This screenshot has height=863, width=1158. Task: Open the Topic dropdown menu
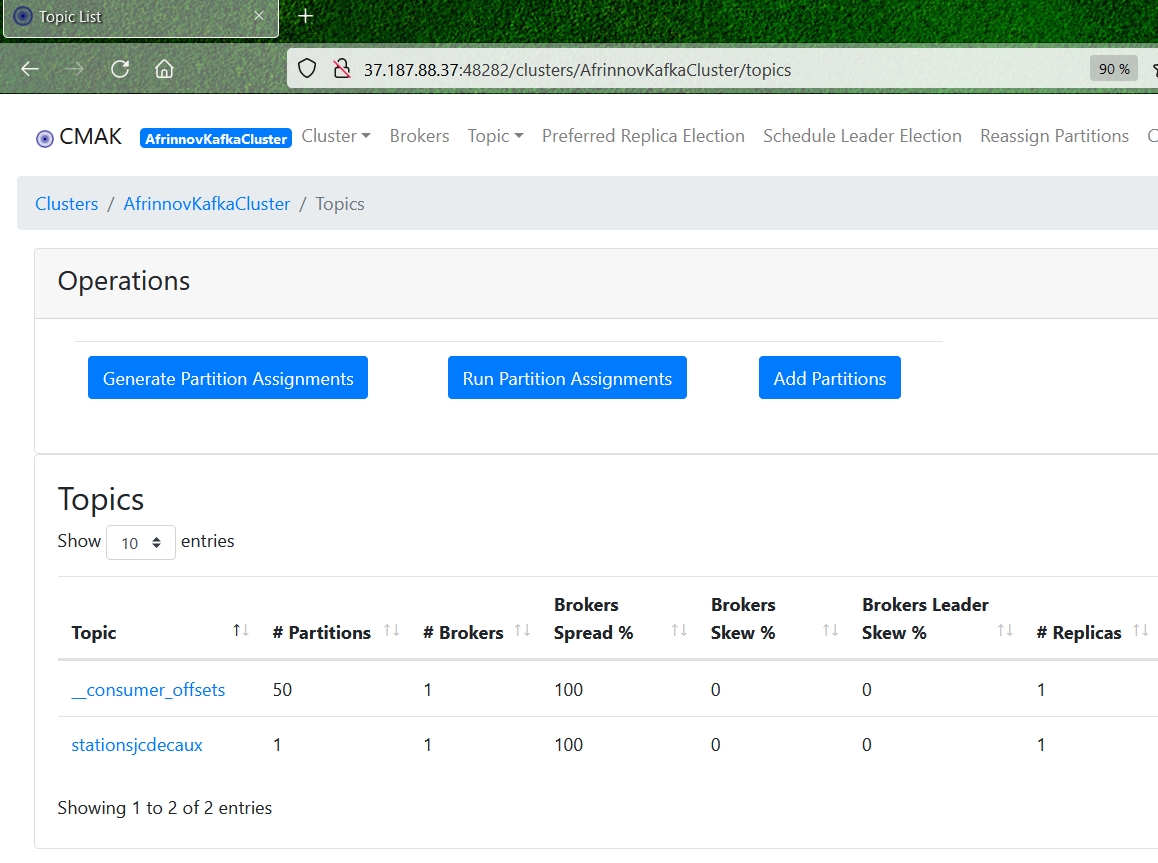click(x=496, y=136)
